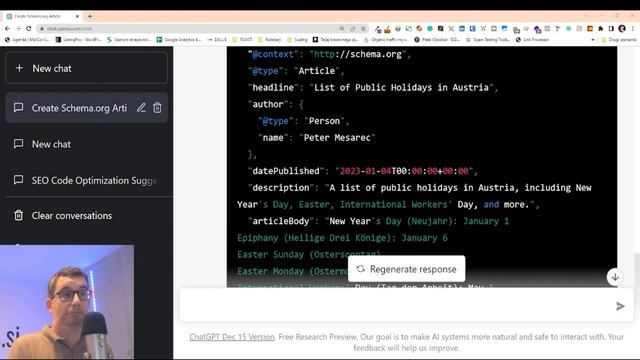Click the datePublished value 2023-01-04T00:00:00+00:00
Viewport: 640px width, 360px height.
pos(404,171)
